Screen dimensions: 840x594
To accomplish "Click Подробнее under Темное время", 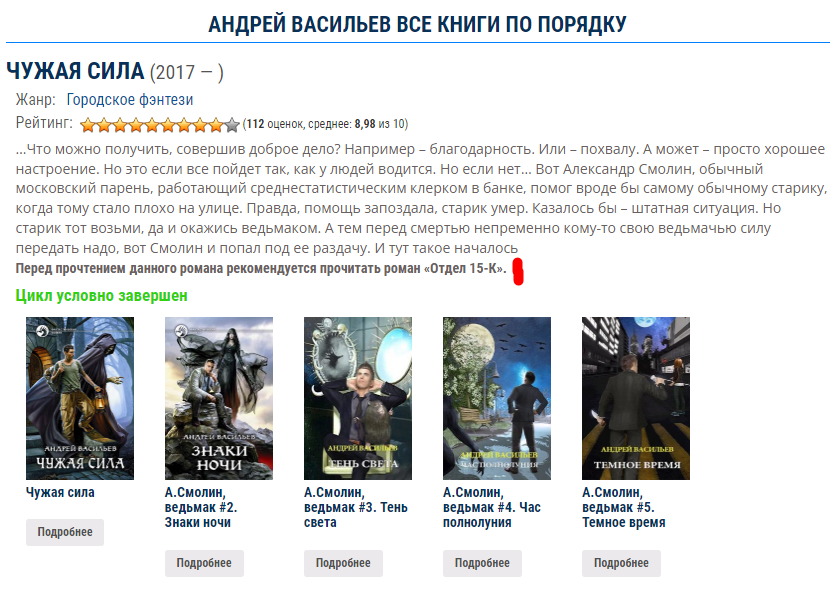I will (x=621, y=563).
